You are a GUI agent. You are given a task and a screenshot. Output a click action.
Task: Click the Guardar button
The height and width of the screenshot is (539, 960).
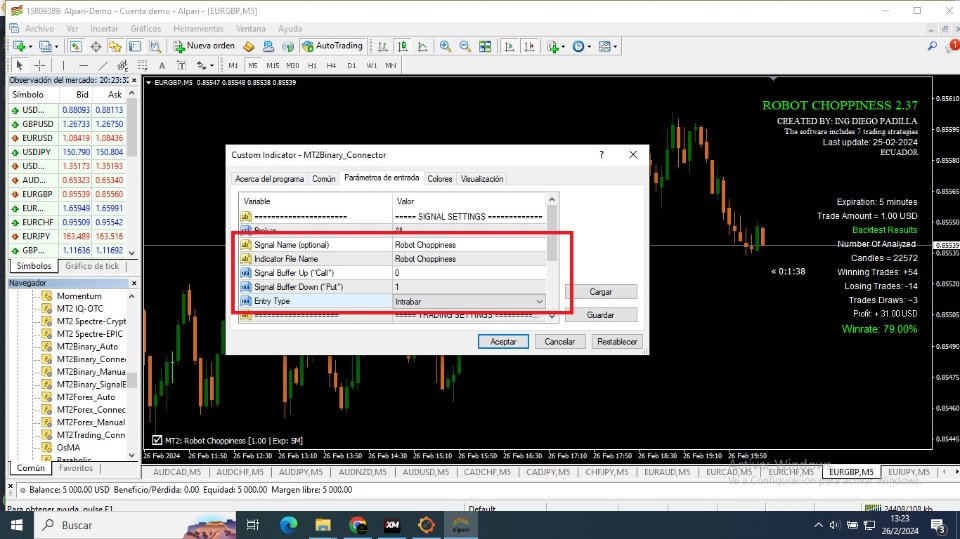tap(601, 315)
